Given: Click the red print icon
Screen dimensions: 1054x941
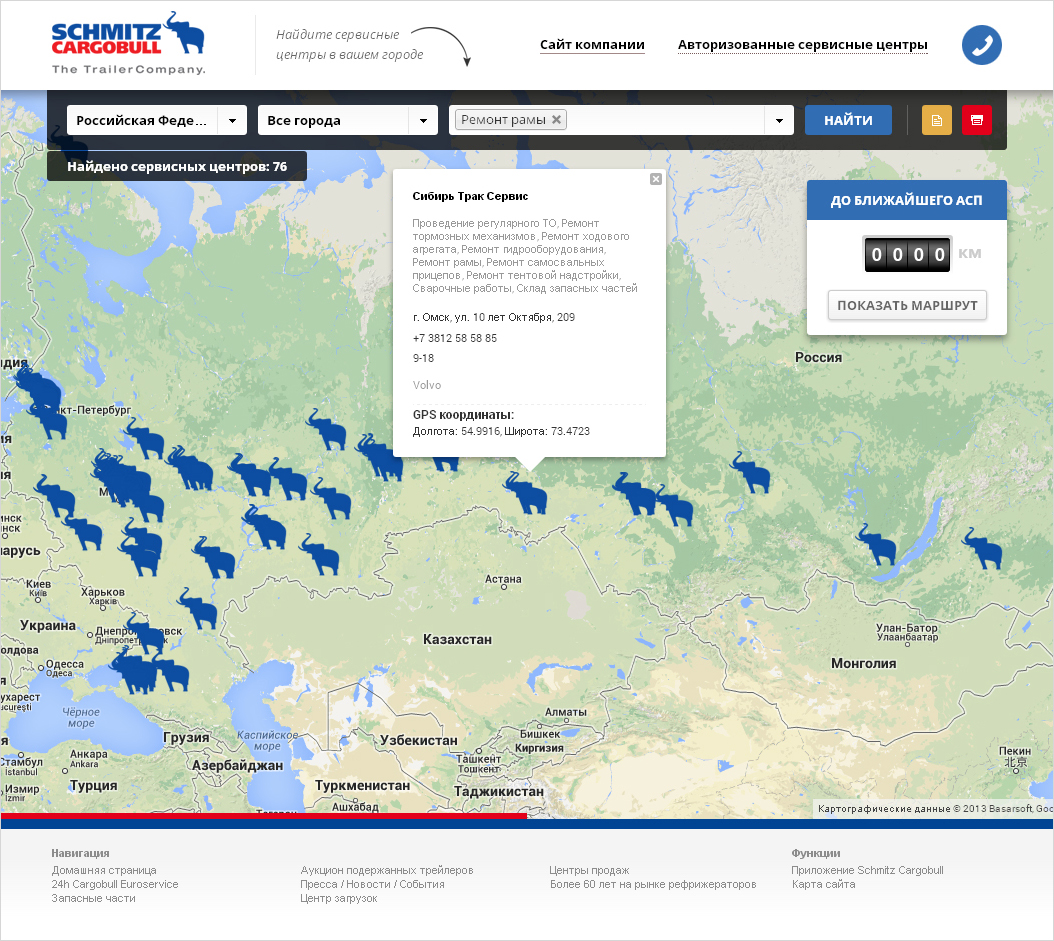Looking at the screenshot, I should (977, 120).
